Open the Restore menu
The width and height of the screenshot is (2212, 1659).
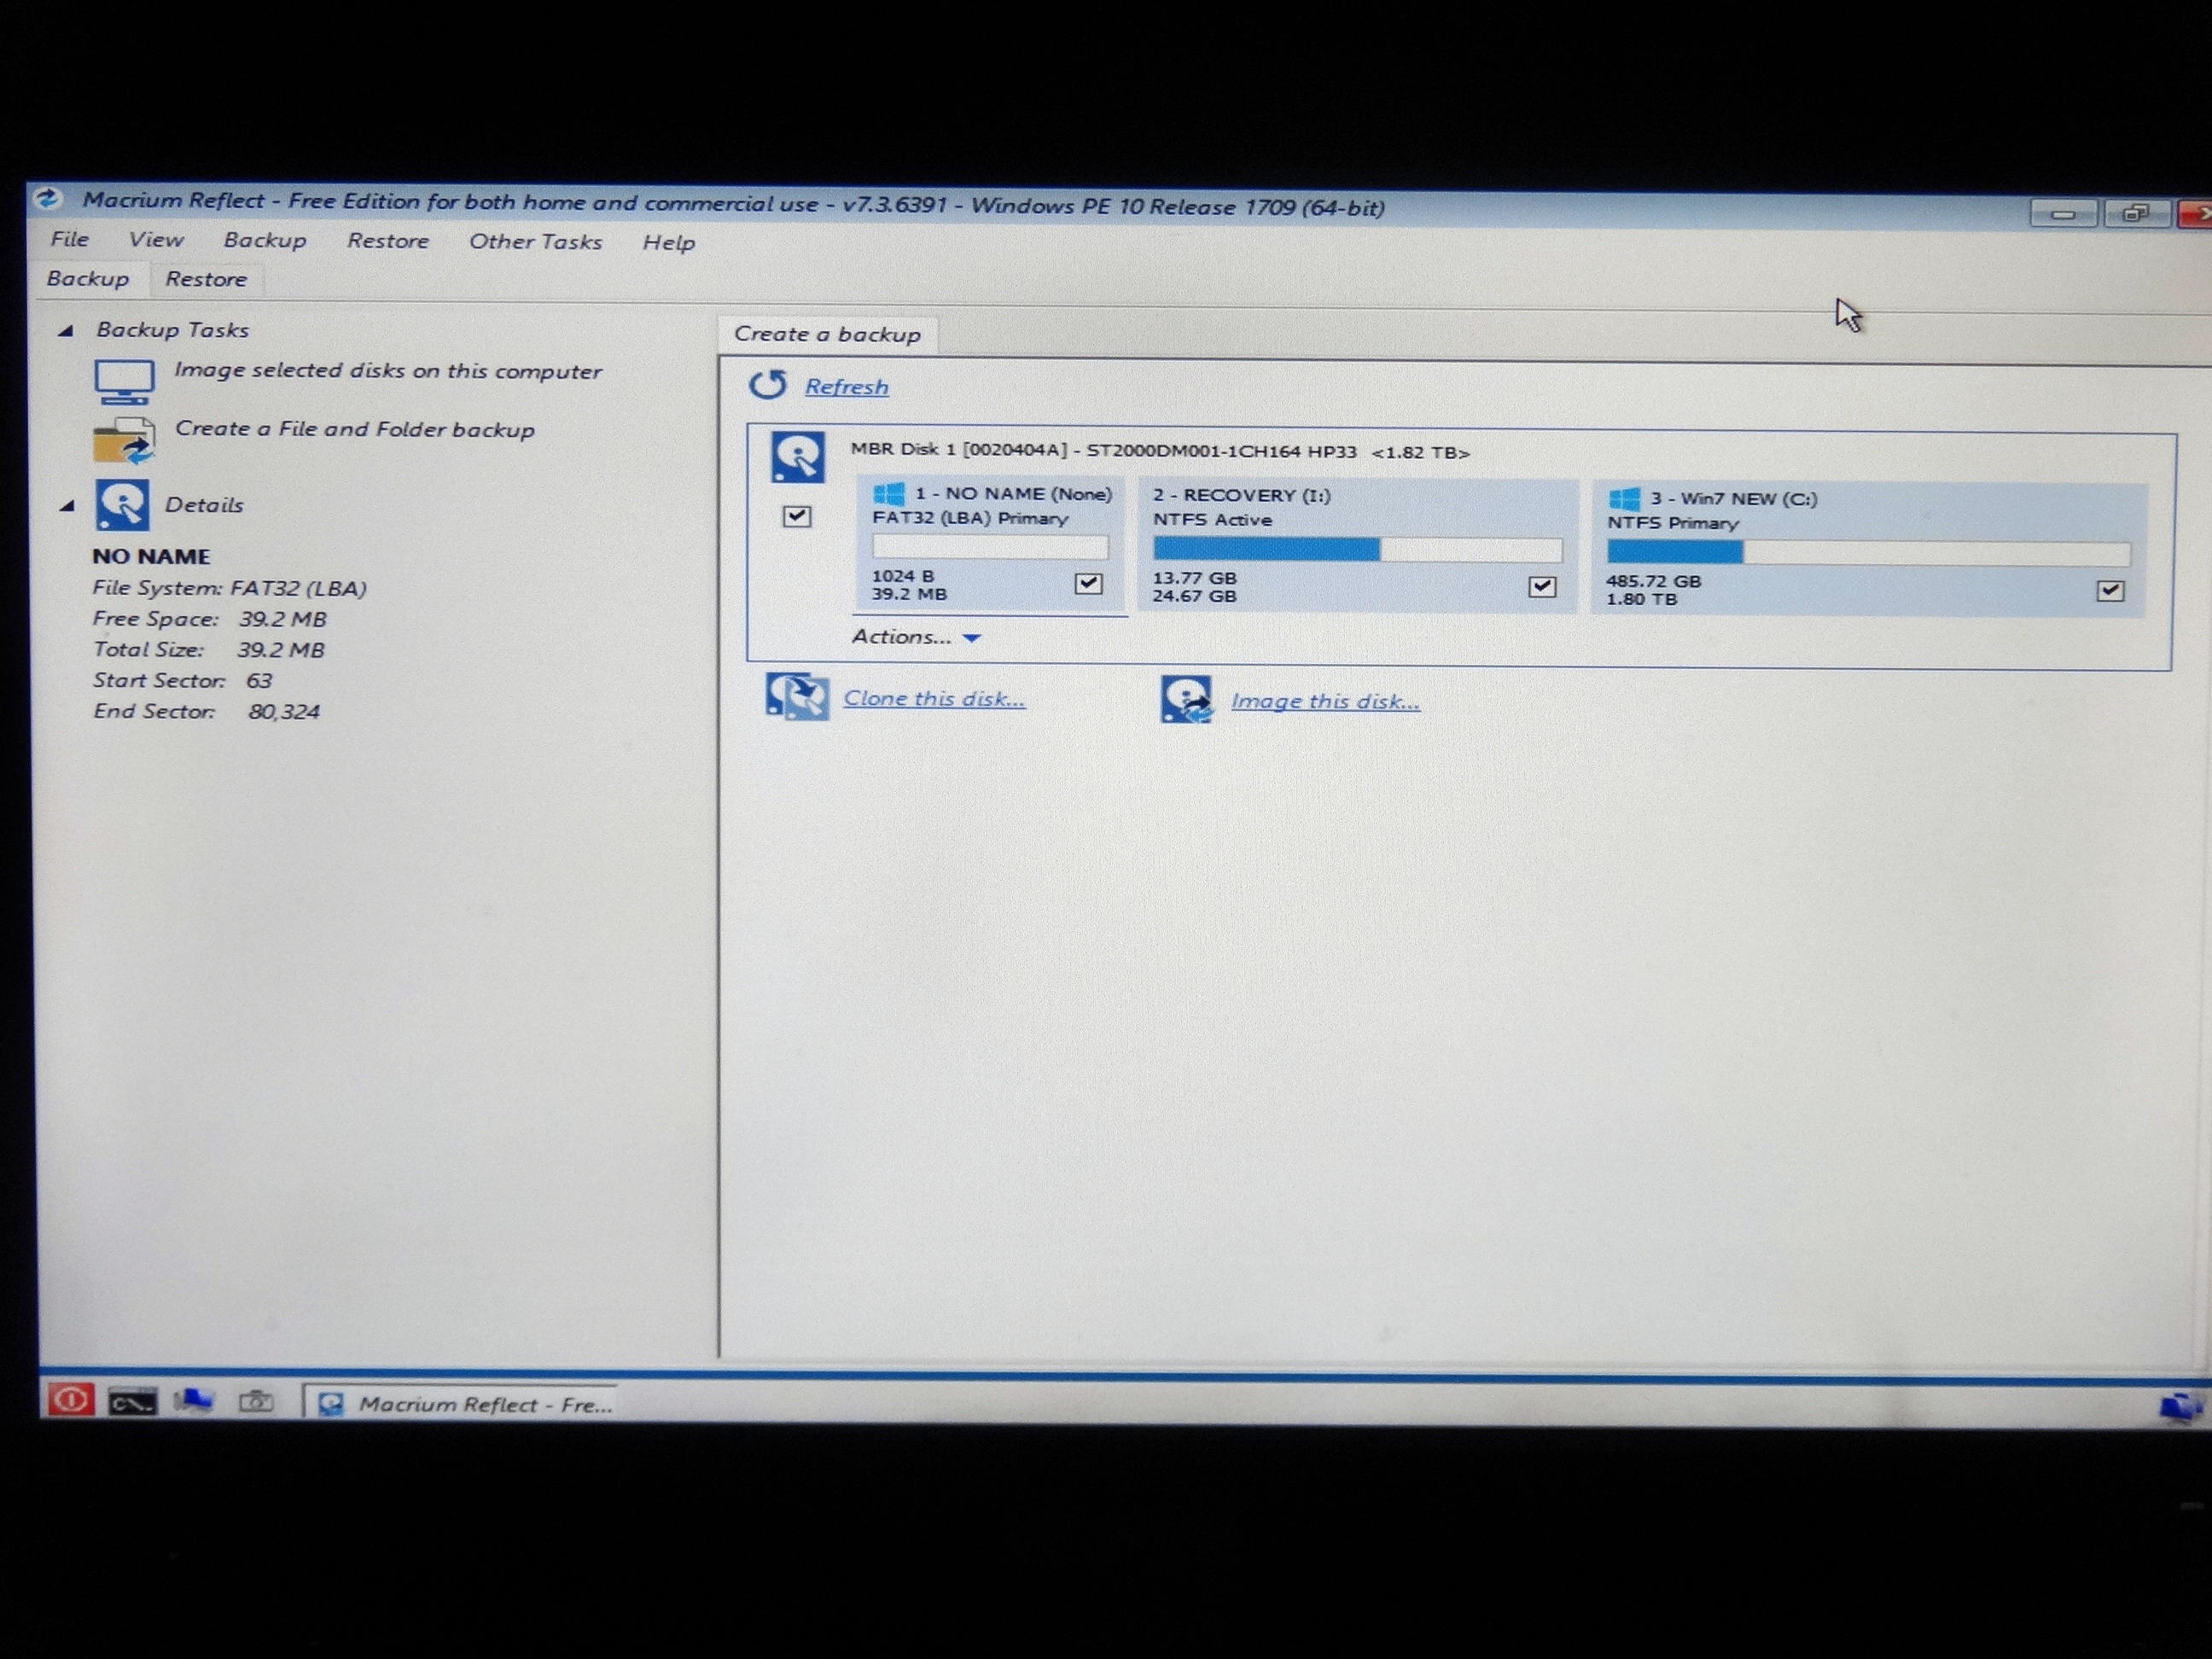tap(388, 241)
